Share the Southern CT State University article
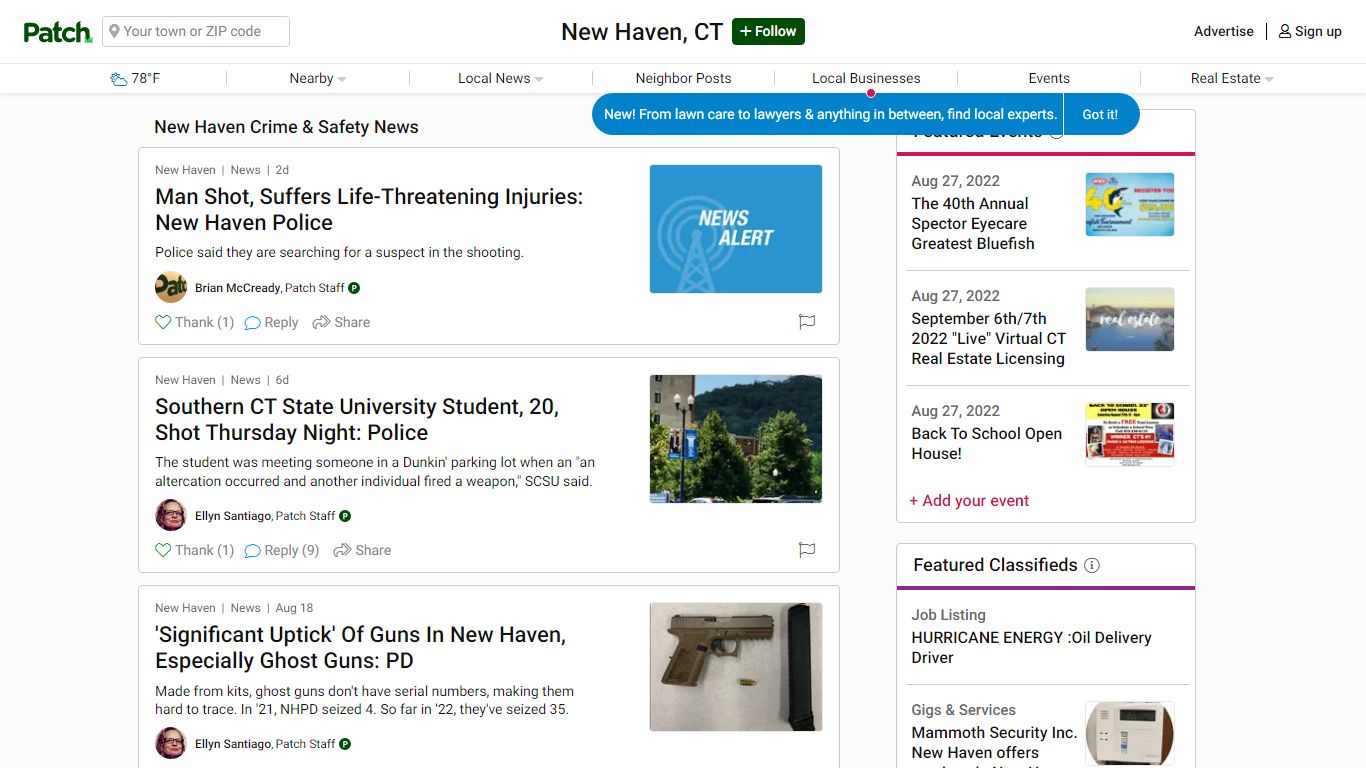Viewport: 1366px width, 768px height. click(362, 550)
